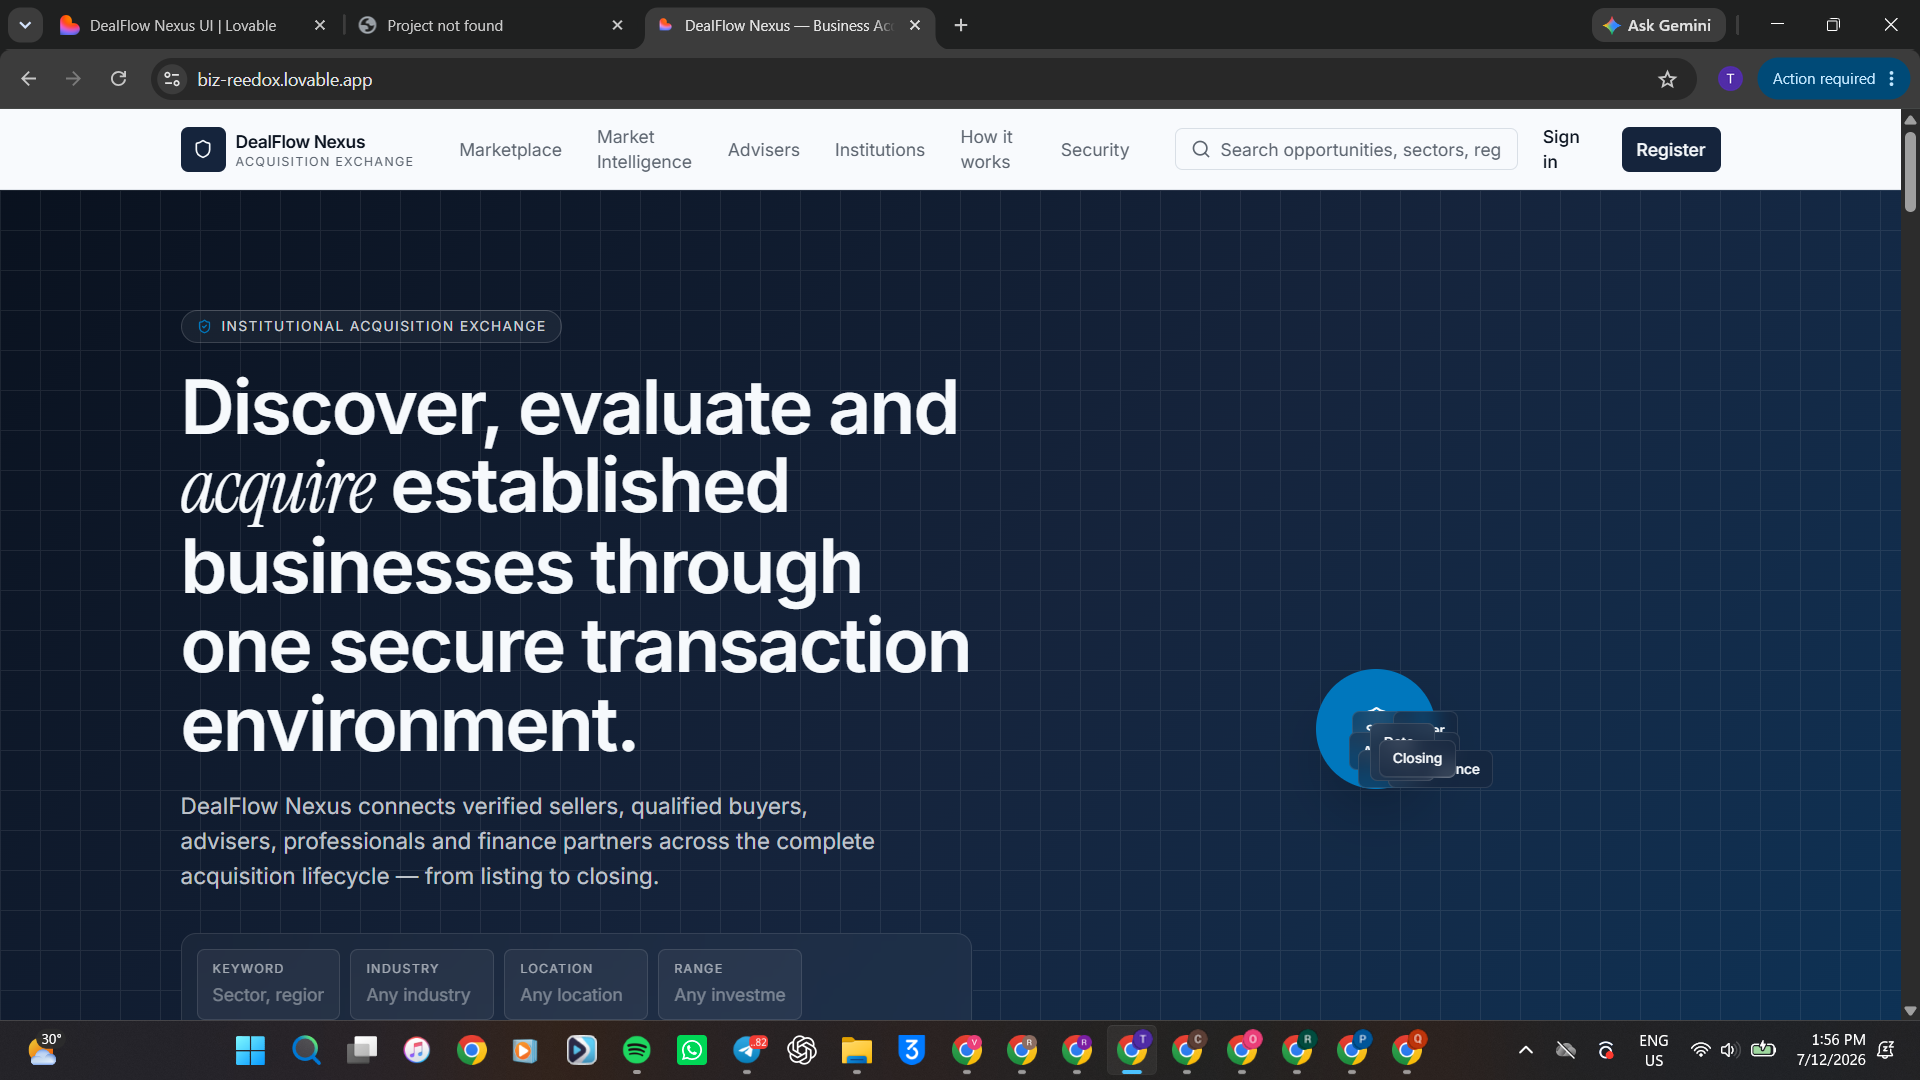Viewport: 1920px width, 1080px height.
Task: Click the scrollbar down arrow
Action: click(x=1910, y=1011)
